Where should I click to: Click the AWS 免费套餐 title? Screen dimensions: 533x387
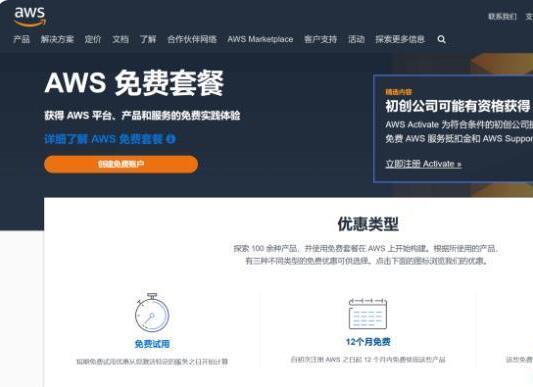(x=134, y=83)
